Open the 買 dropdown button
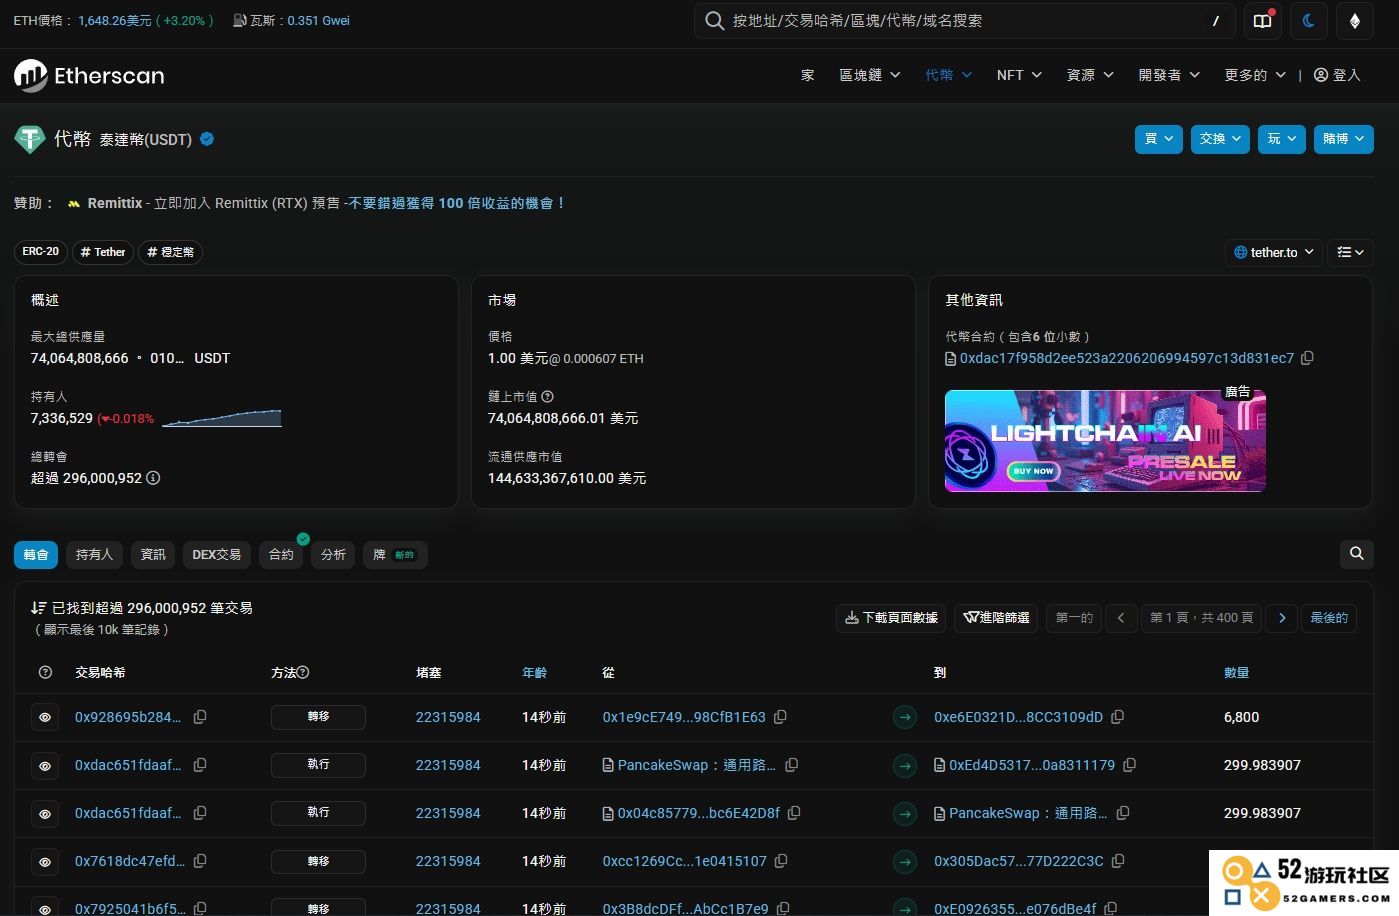 1159,139
